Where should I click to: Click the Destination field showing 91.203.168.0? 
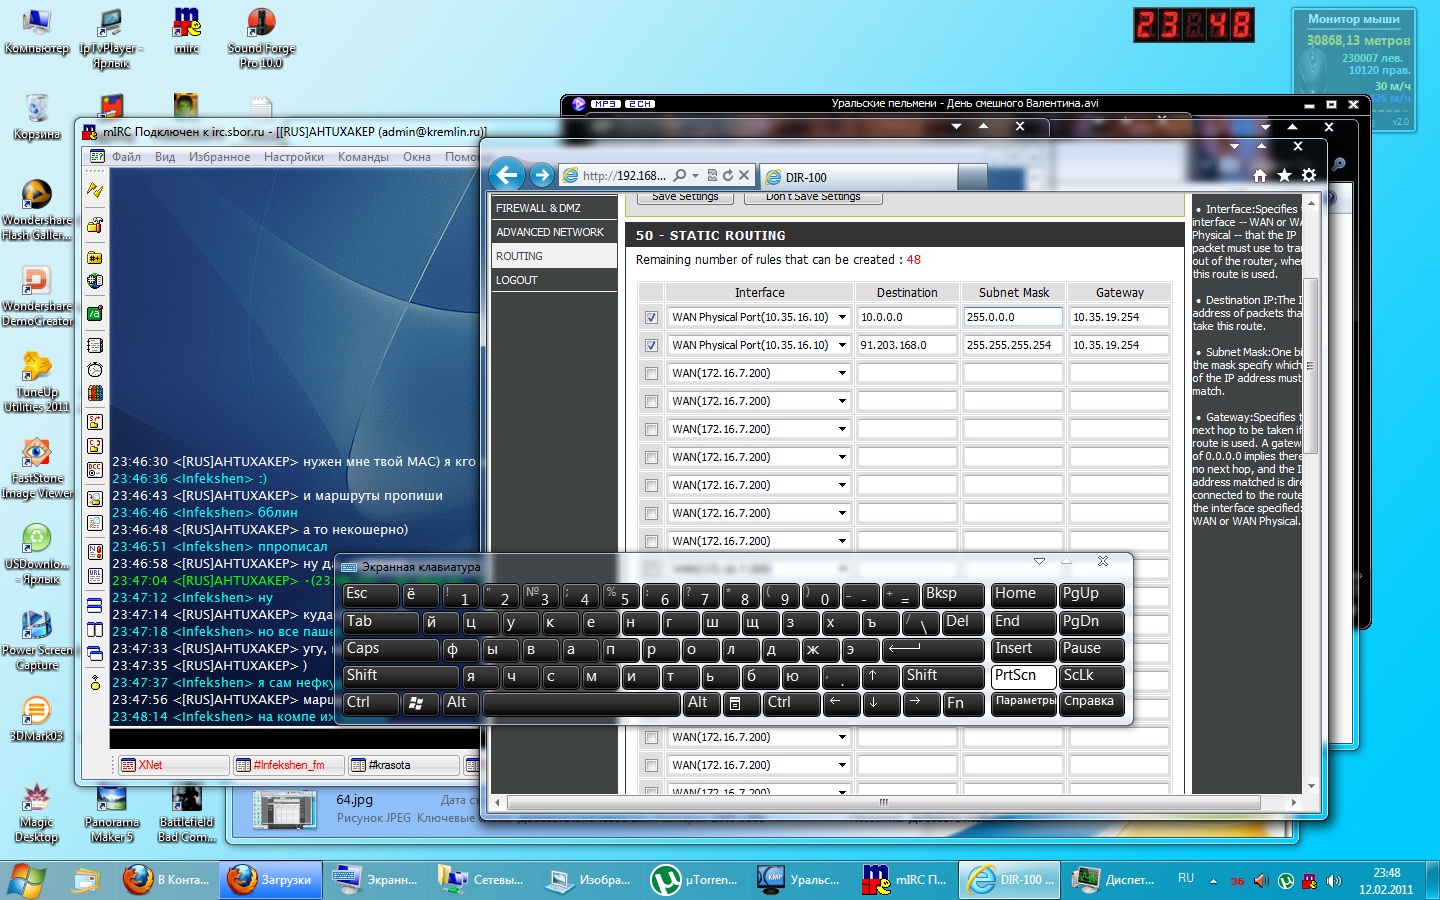click(907, 345)
